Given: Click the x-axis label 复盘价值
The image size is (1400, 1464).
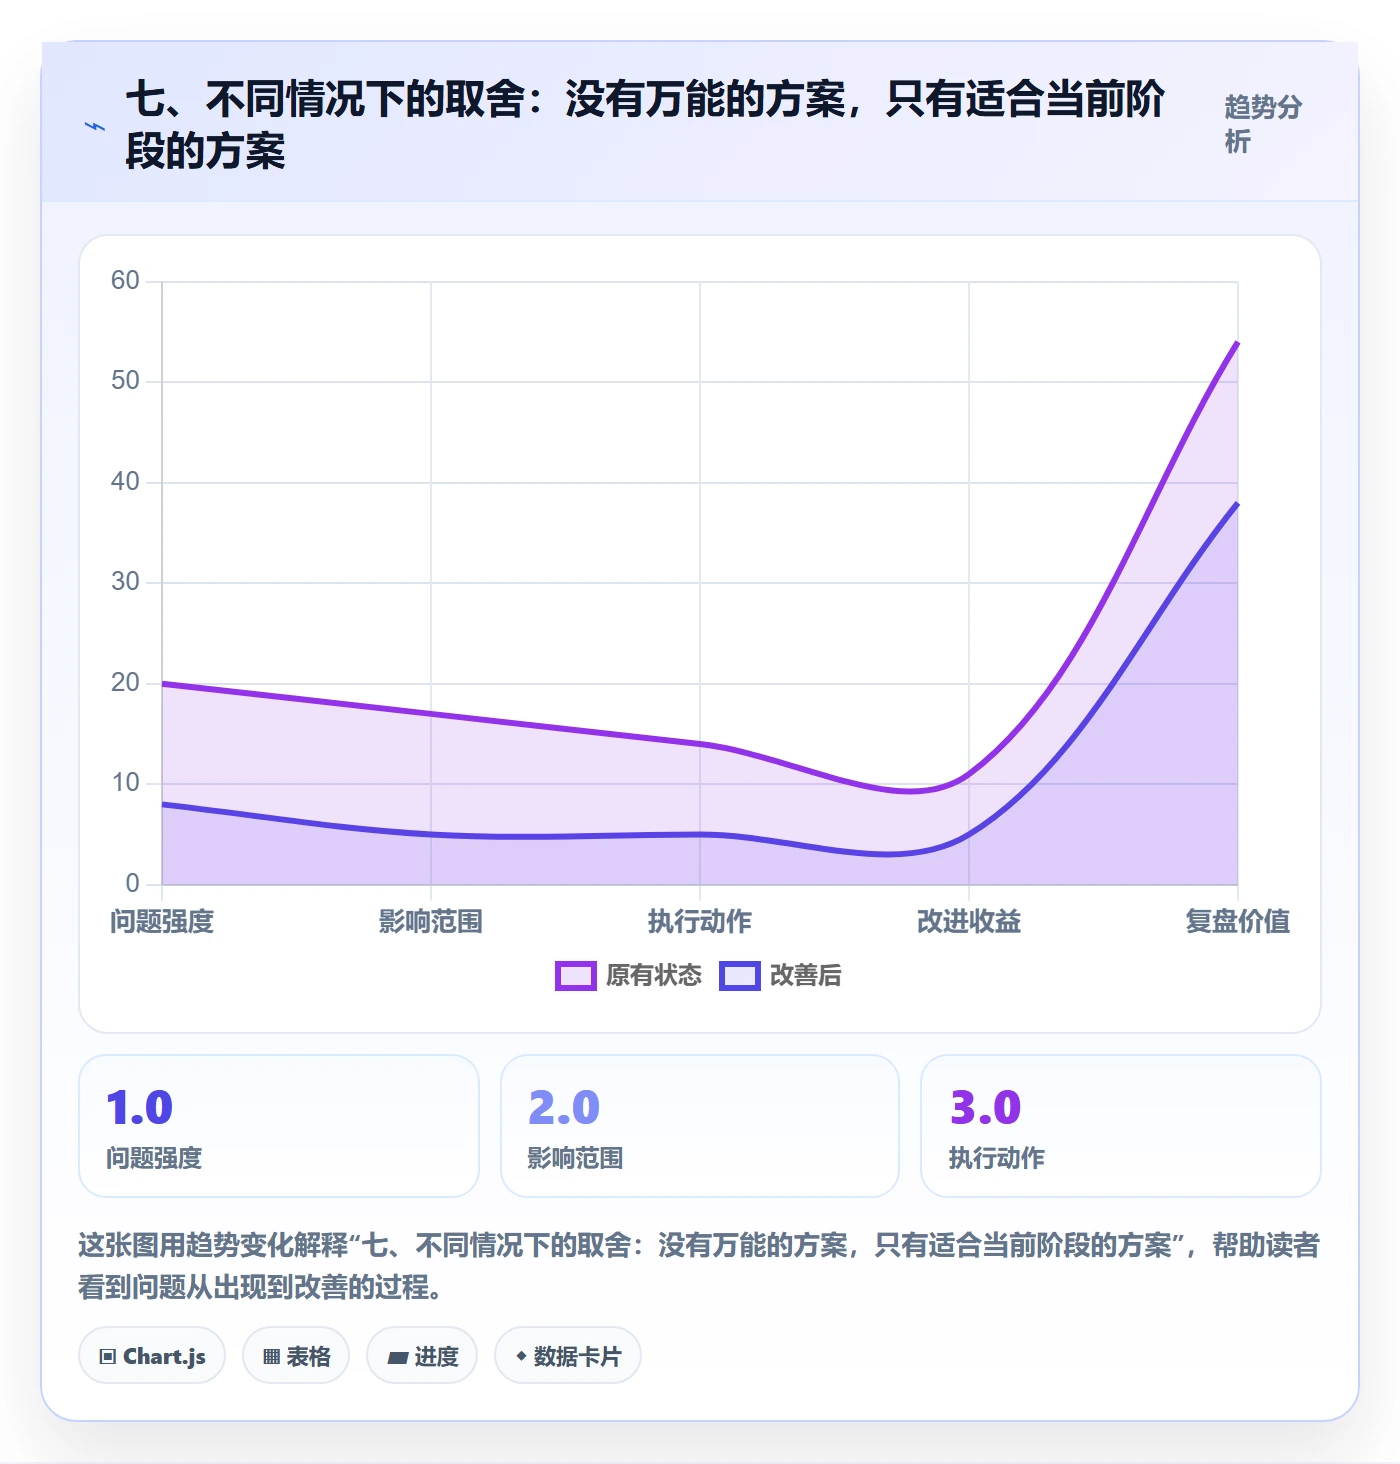Looking at the screenshot, I should (x=1238, y=921).
